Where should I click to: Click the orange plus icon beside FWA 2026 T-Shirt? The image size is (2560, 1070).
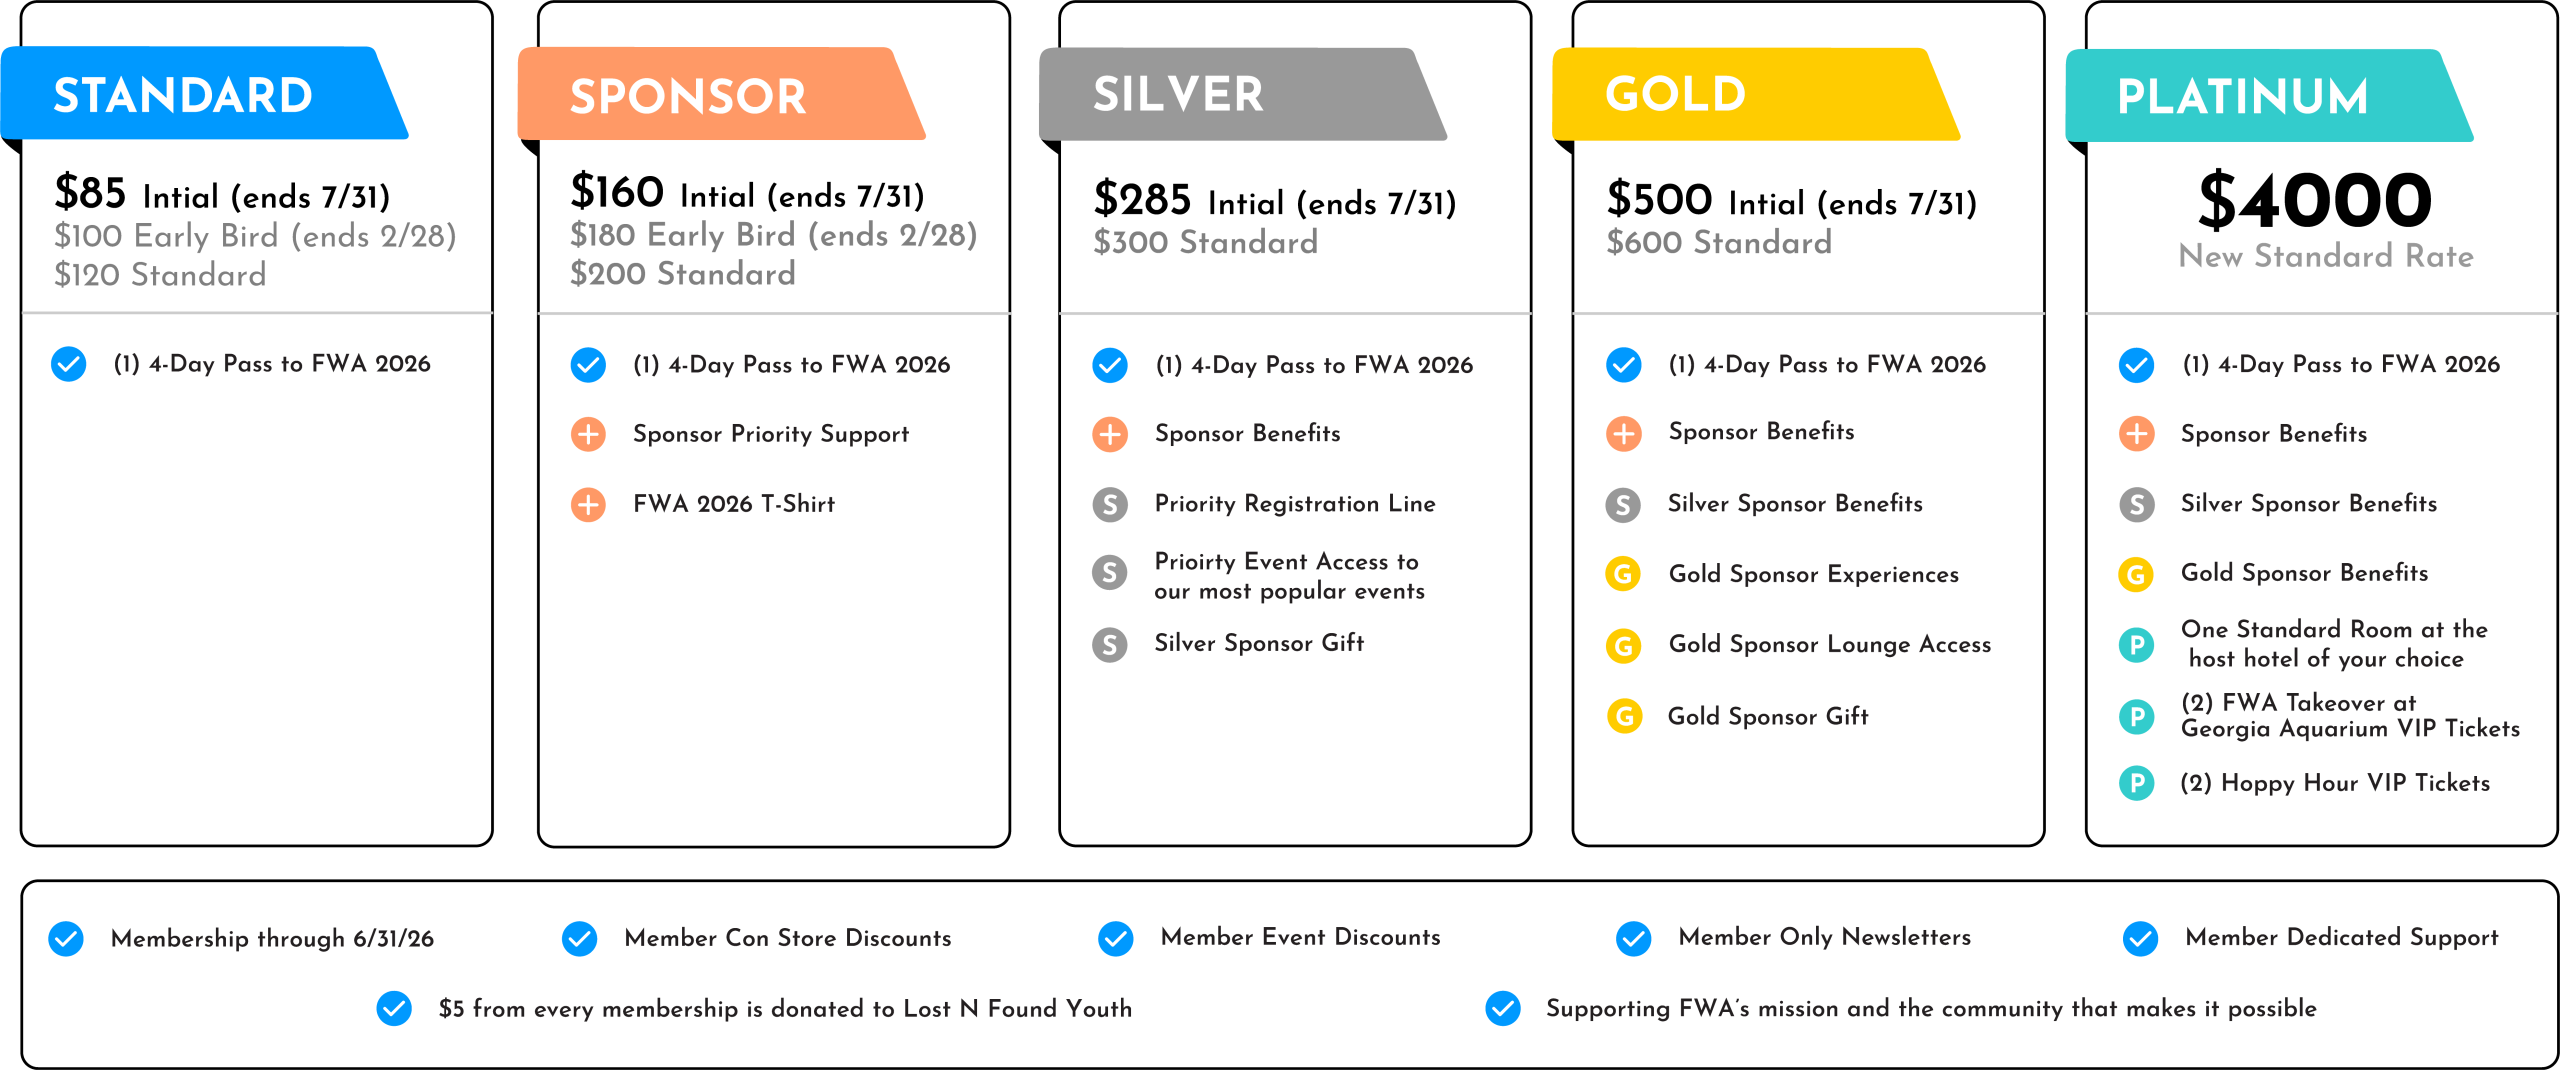click(588, 505)
